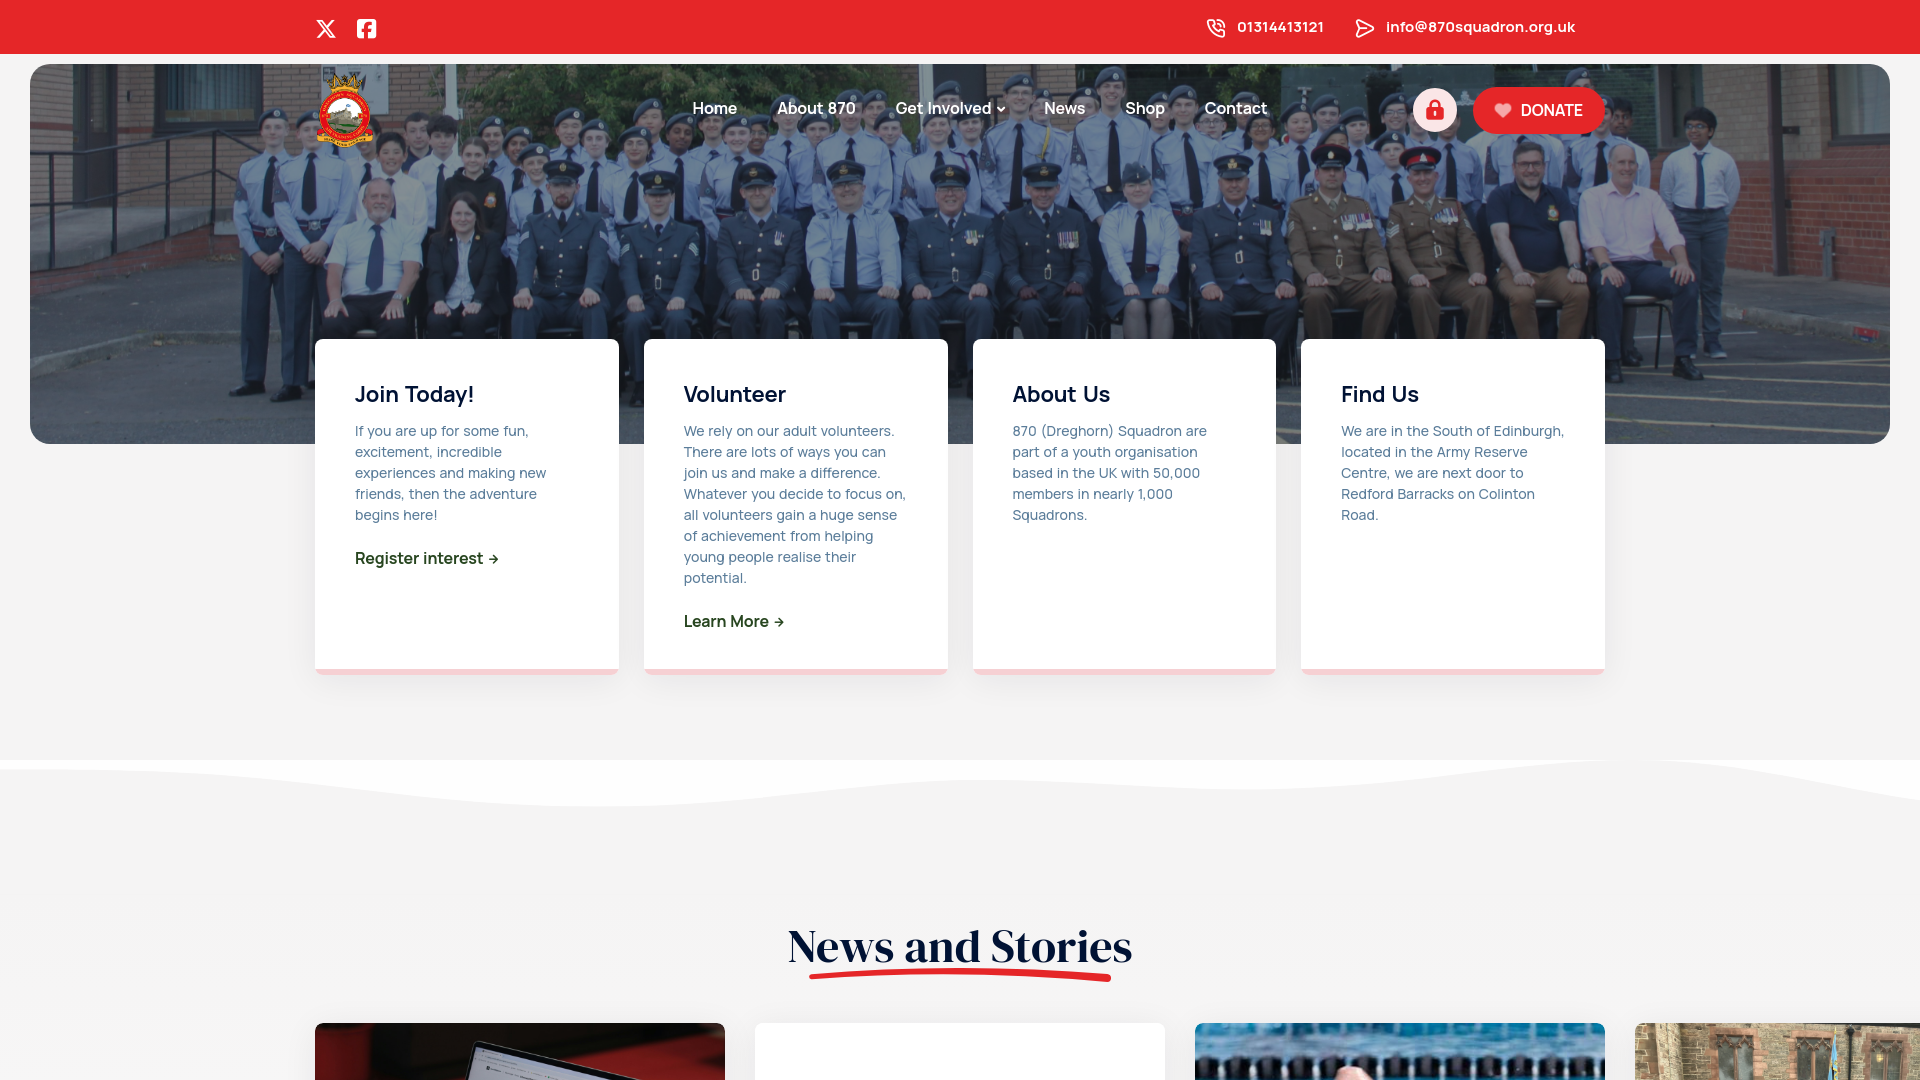Screen dimensions: 1920x1080
Task: Expand the Get Involved dropdown
Action: pyautogui.click(x=950, y=108)
